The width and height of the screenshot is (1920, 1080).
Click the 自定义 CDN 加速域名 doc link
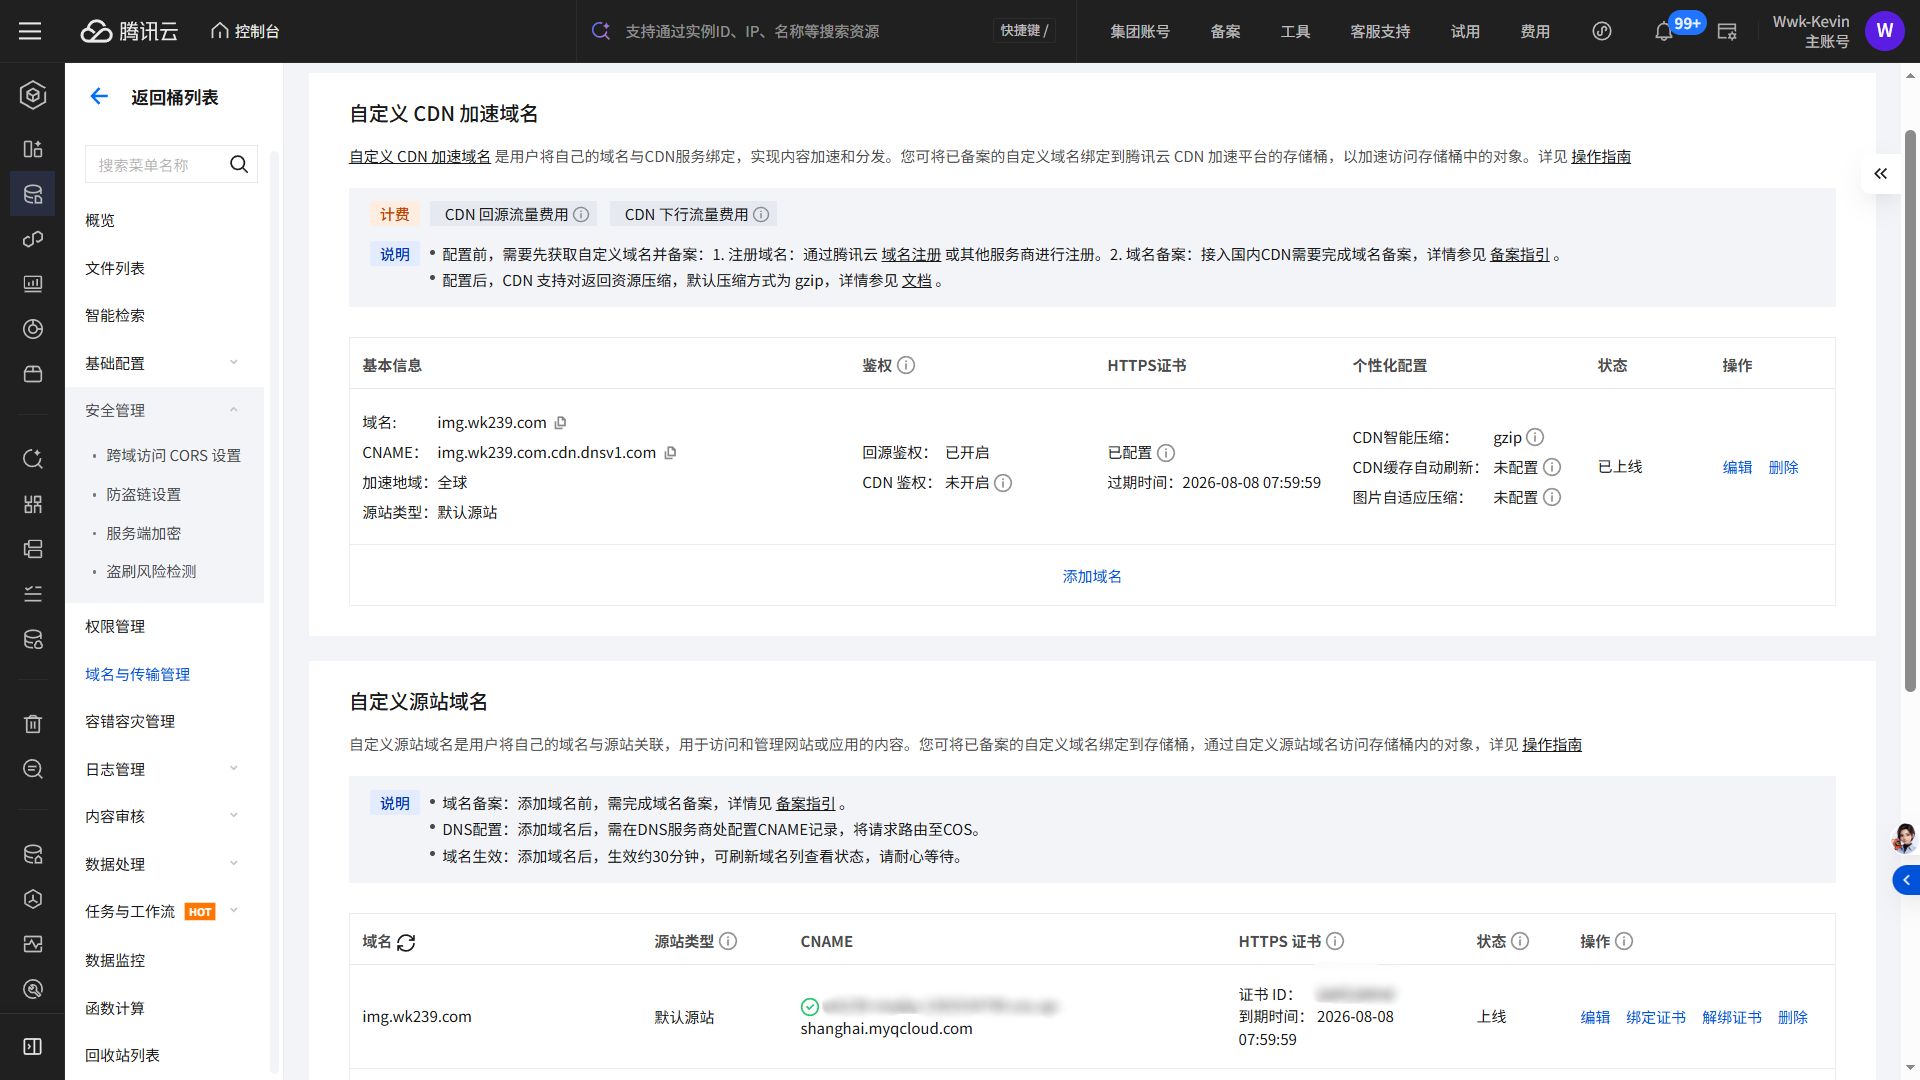point(420,157)
